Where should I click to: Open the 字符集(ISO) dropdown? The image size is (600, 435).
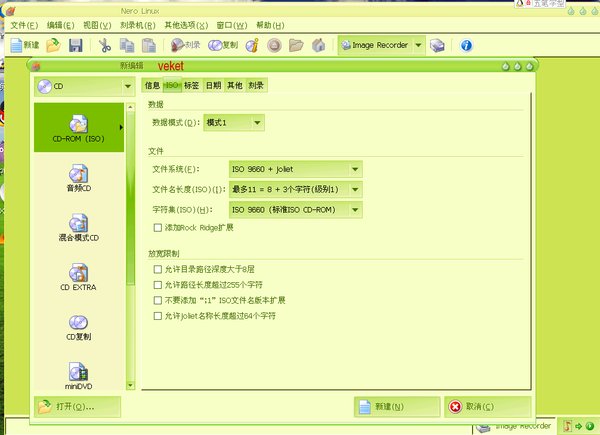[295, 210]
